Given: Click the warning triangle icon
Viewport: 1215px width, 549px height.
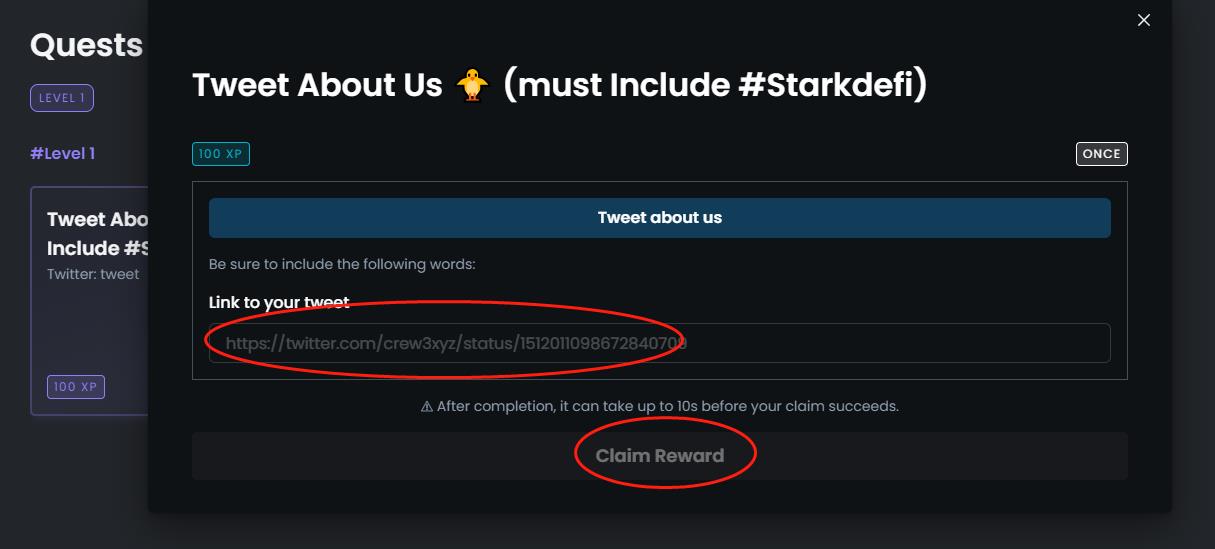Looking at the screenshot, I should point(427,406).
